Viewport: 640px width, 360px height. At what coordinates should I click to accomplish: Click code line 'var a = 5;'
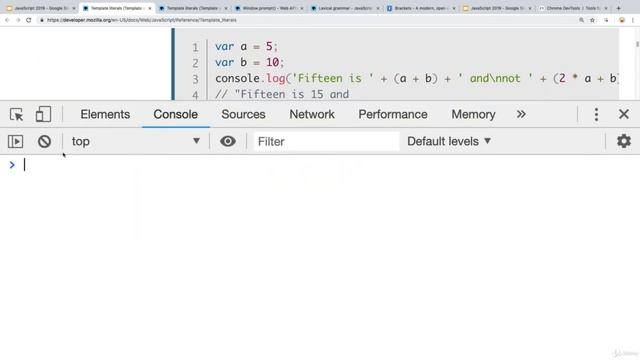[x=247, y=47]
